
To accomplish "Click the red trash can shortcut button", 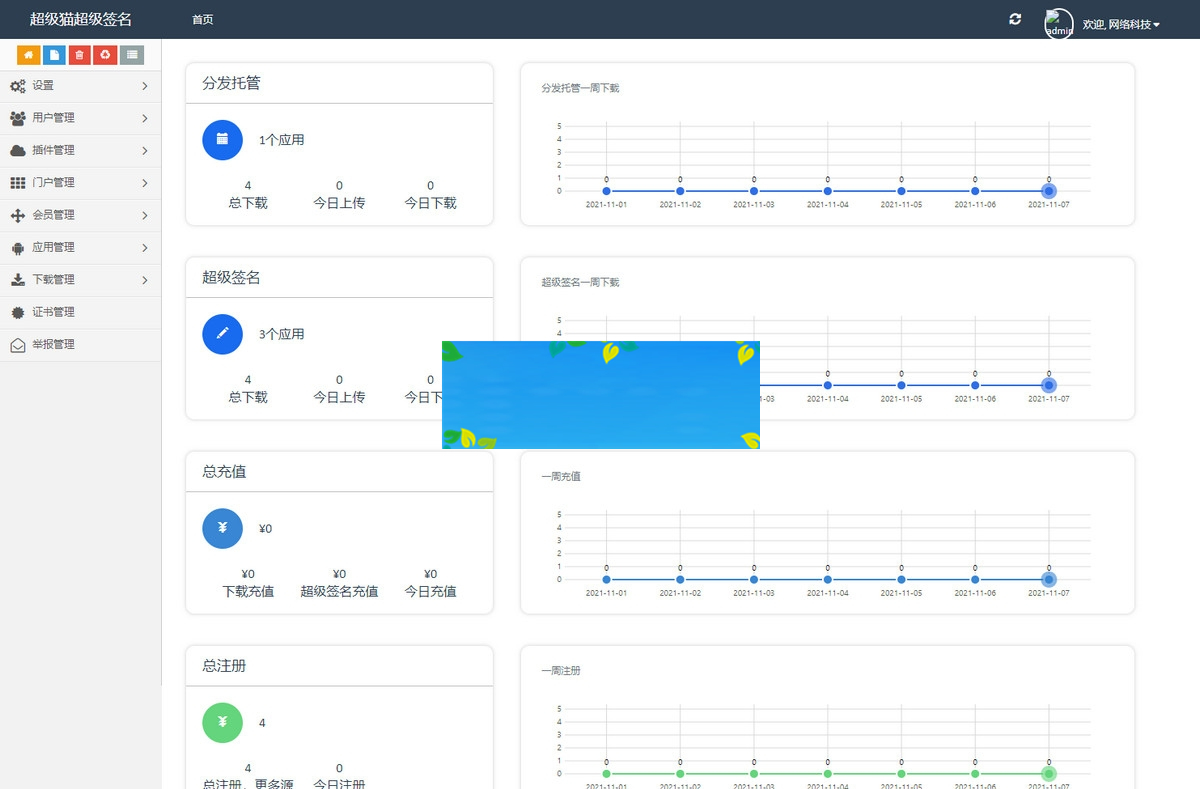I will click(80, 55).
